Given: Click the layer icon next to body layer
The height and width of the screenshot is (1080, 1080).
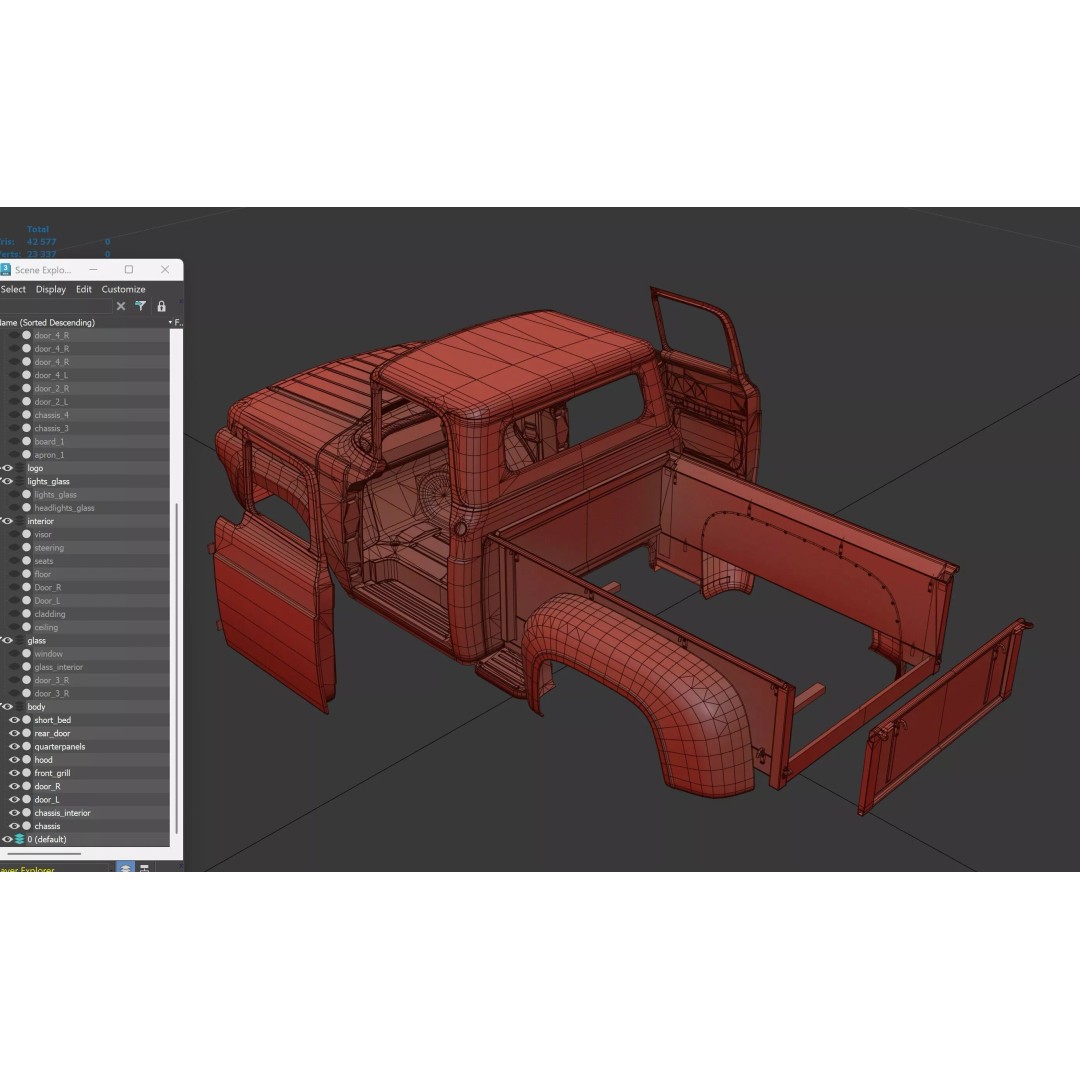Looking at the screenshot, I should pos(19,707).
